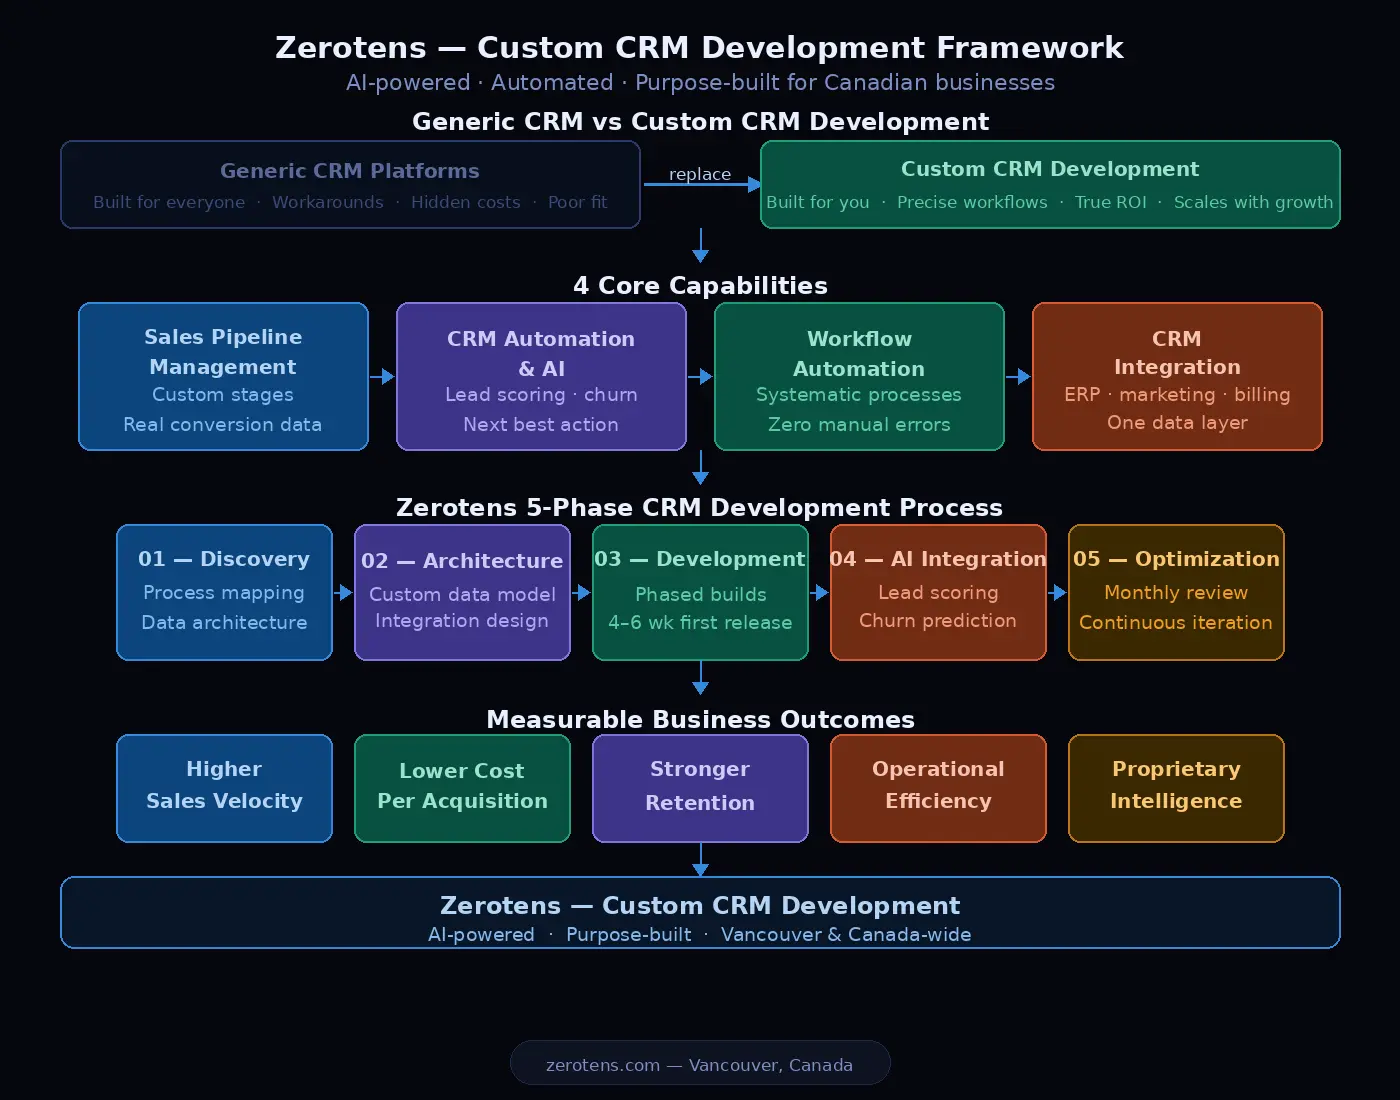Screen dimensions: 1400x1100
Task: Click the 'Next best action' line
Action: click(541, 425)
